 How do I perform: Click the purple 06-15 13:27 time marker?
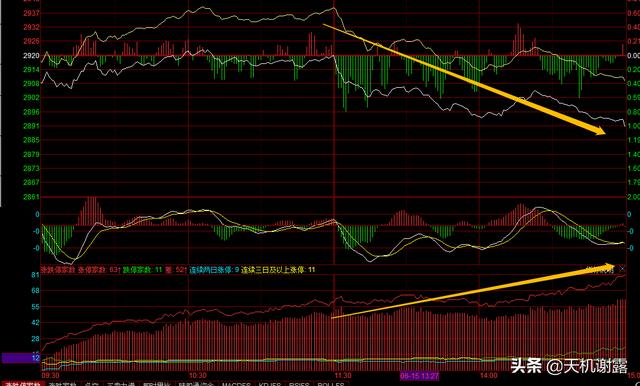[x=419, y=376]
